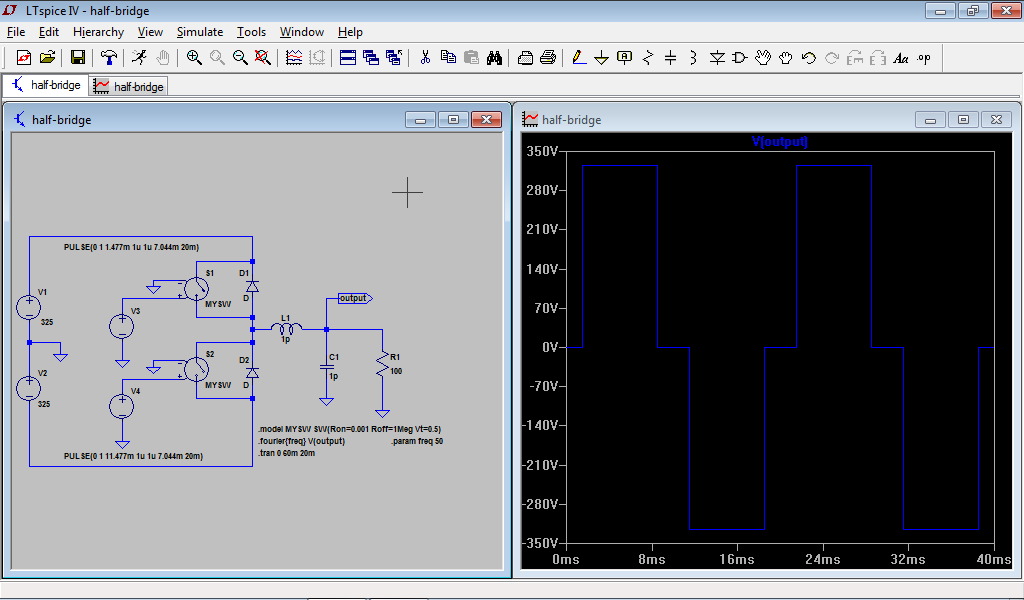
Task: Switch to the half-bridge schematic tab
Action: point(46,85)
